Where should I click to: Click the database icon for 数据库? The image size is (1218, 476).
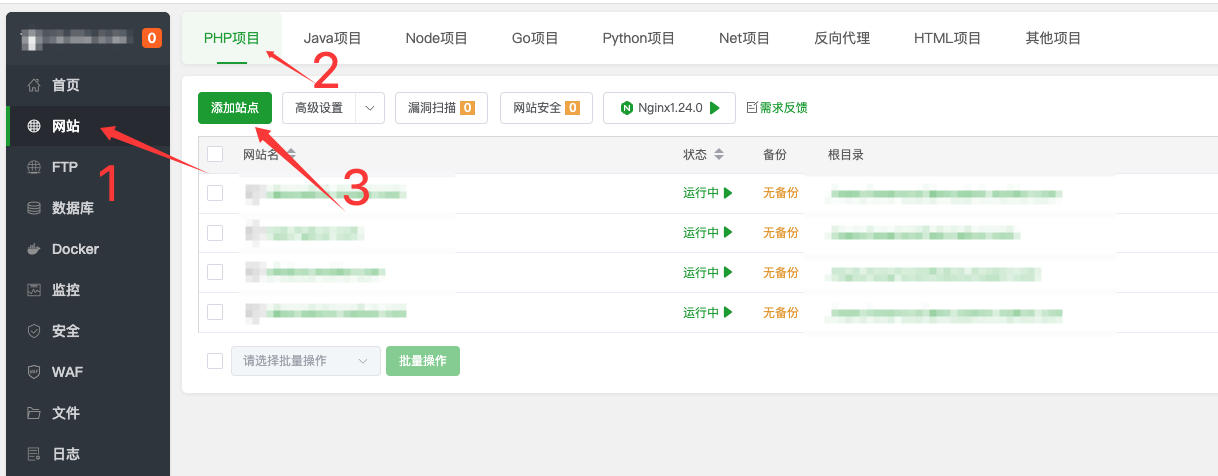34,208
